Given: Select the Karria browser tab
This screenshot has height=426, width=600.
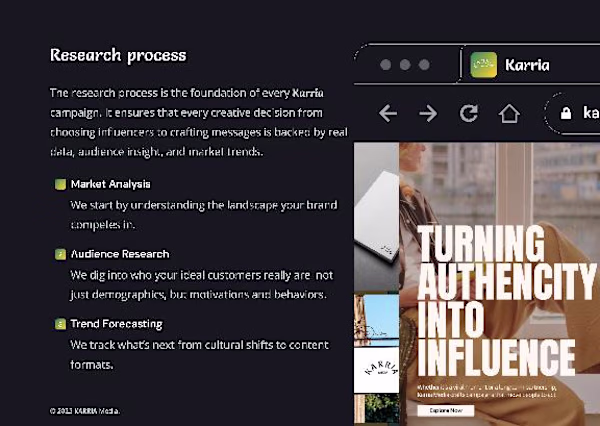Looking at the screenshot, I should click(x=530, y=64).
